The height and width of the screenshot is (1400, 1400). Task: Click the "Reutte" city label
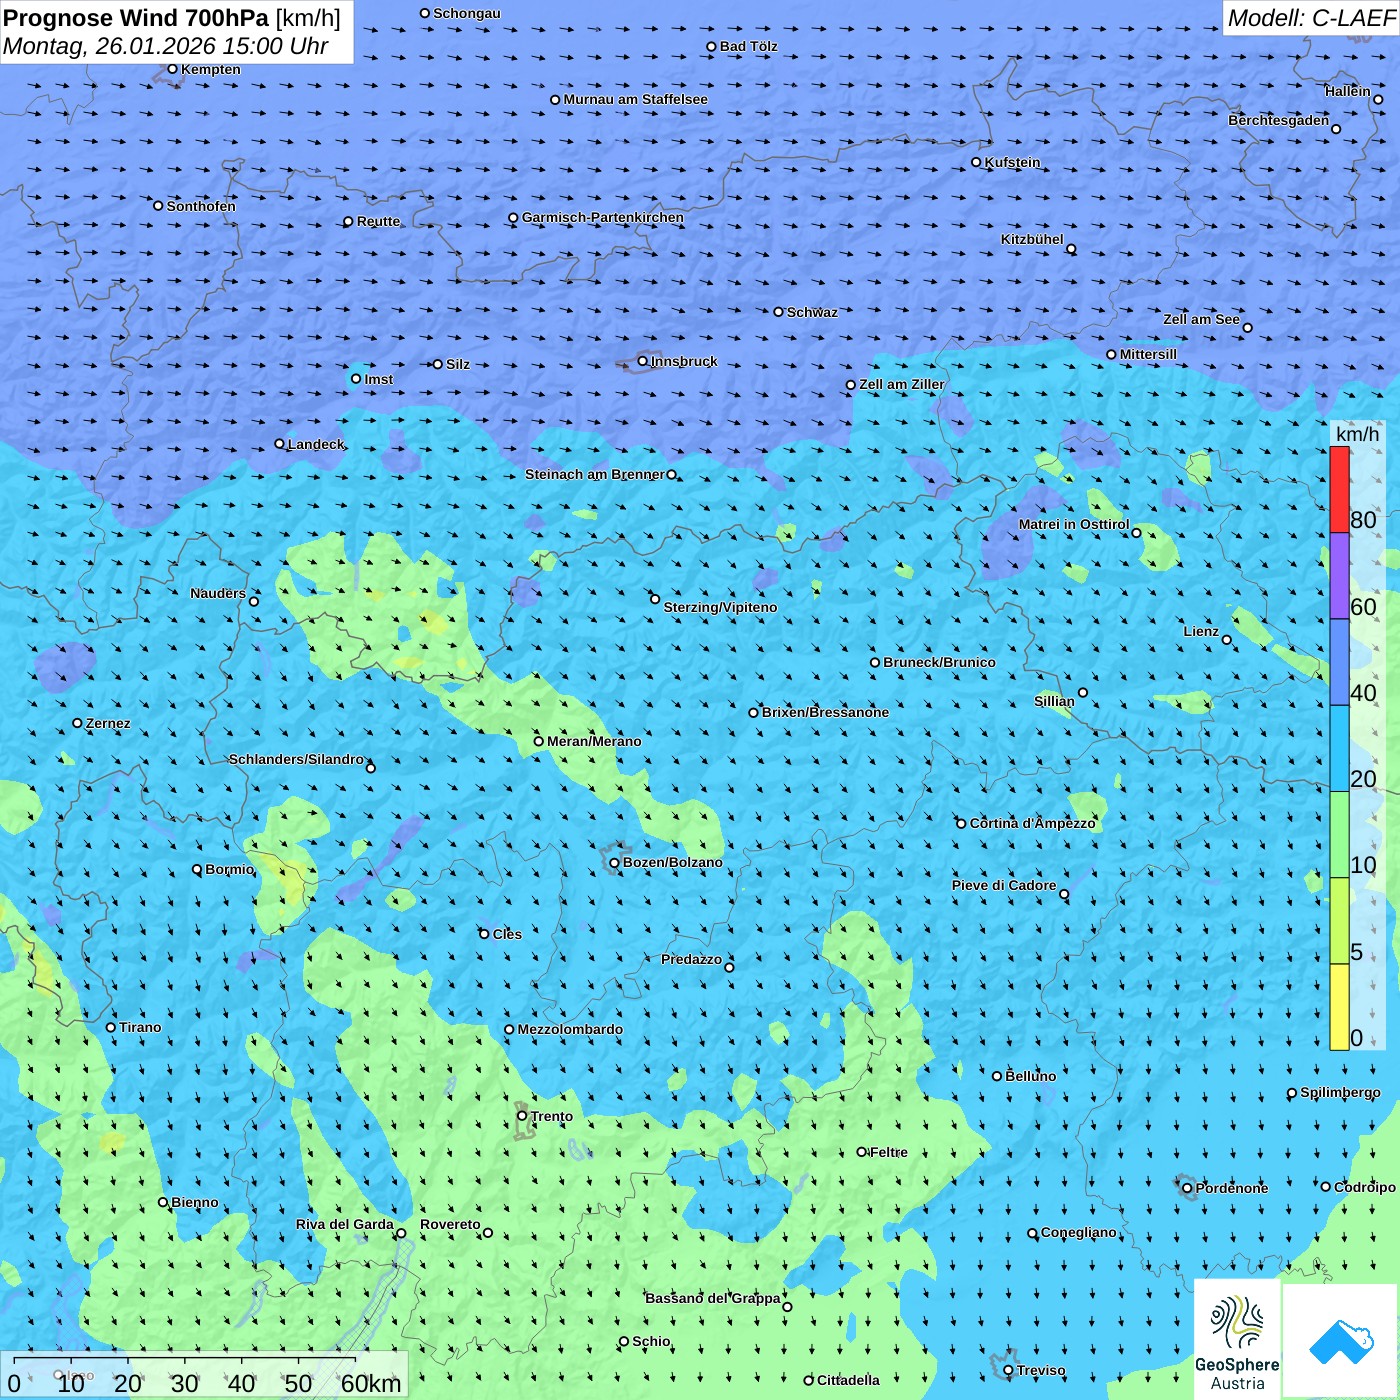379,221
